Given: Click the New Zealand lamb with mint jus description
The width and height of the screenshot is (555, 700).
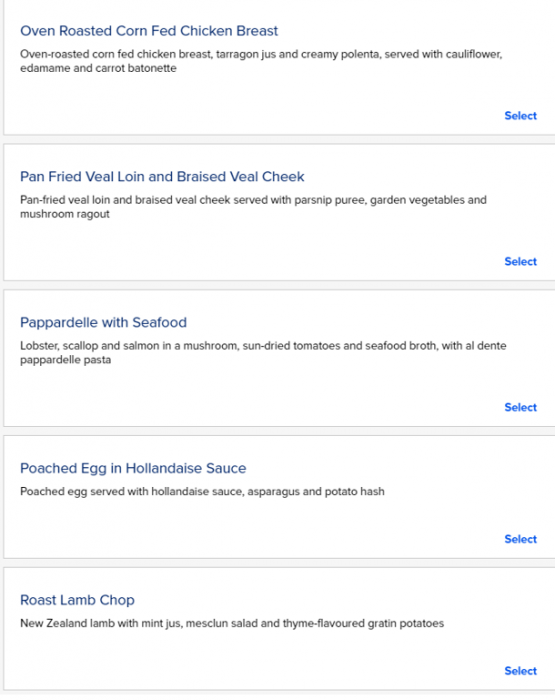Looking at the screenshot, I should click(232, 623).
